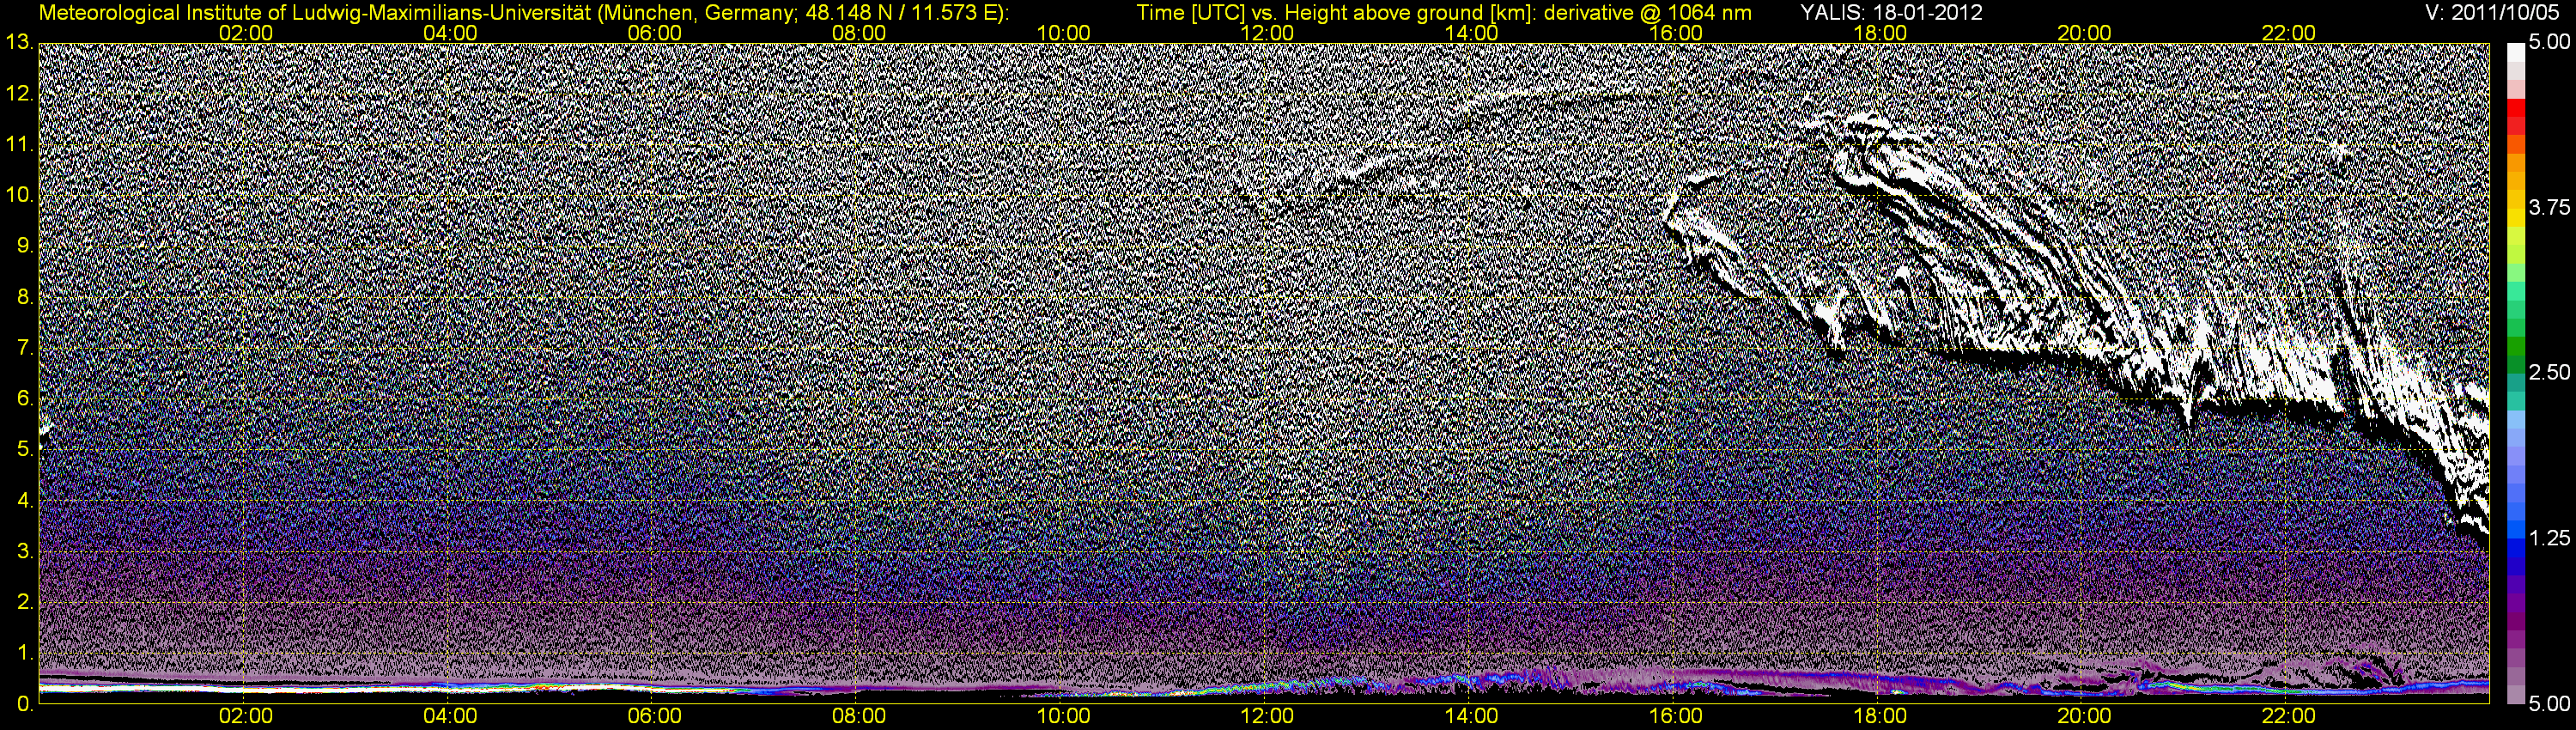Click the 16:00 label on the bottom time axis
This screenshot has width=2576, height=730.
[x=1676, y=717]
